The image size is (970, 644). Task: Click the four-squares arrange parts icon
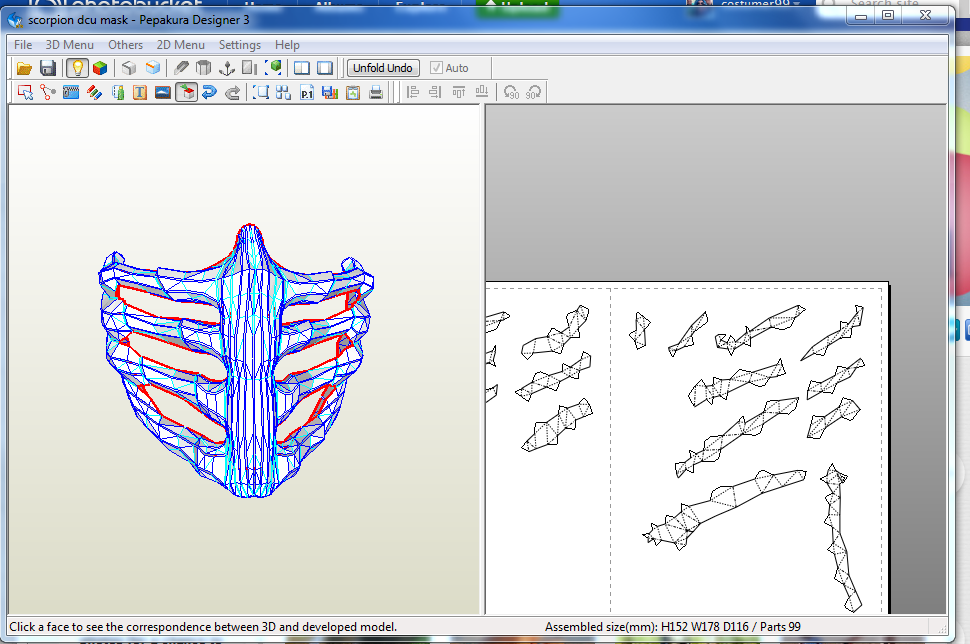pos(283,93)
